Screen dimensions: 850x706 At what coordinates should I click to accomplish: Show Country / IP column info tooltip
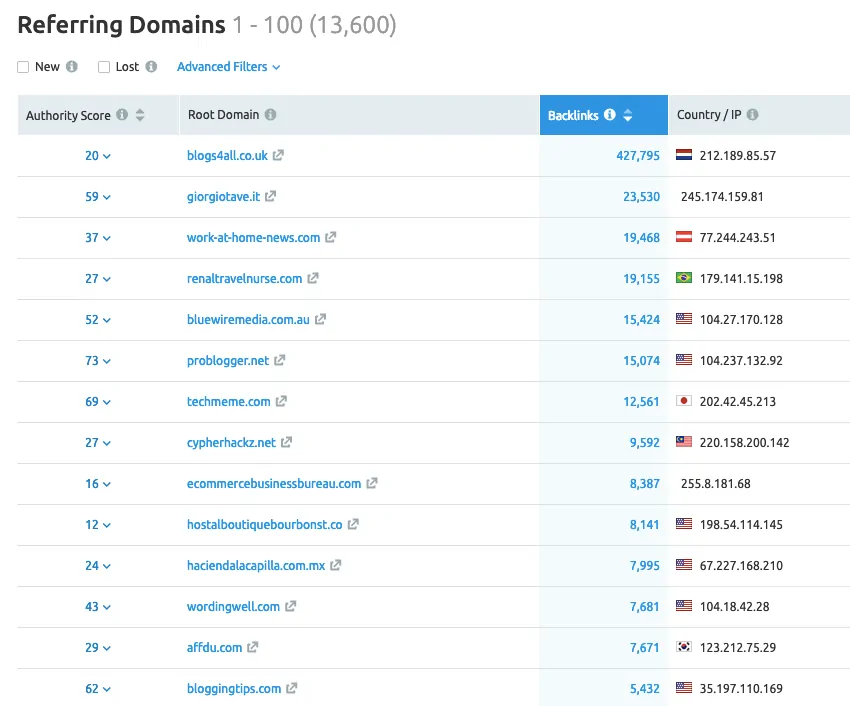tap(752, 114)
